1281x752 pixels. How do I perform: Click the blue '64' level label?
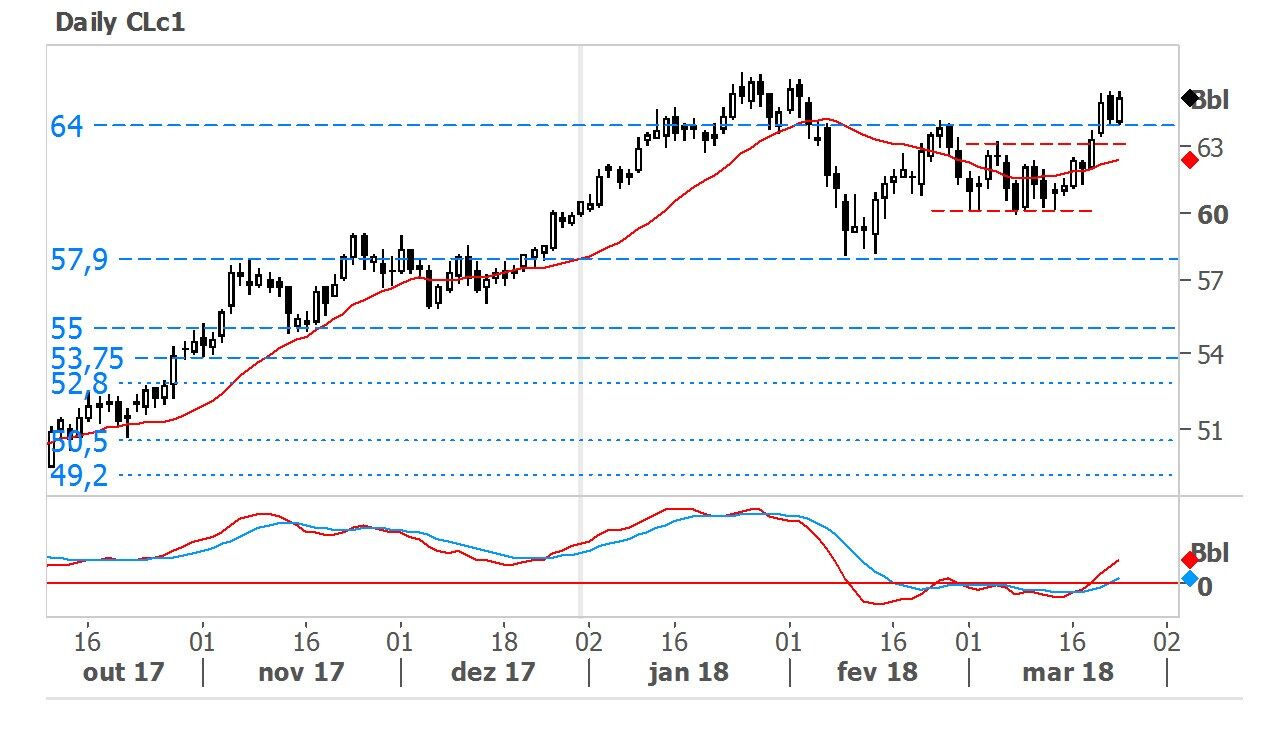pyautogui.click(x=66, y=127)
